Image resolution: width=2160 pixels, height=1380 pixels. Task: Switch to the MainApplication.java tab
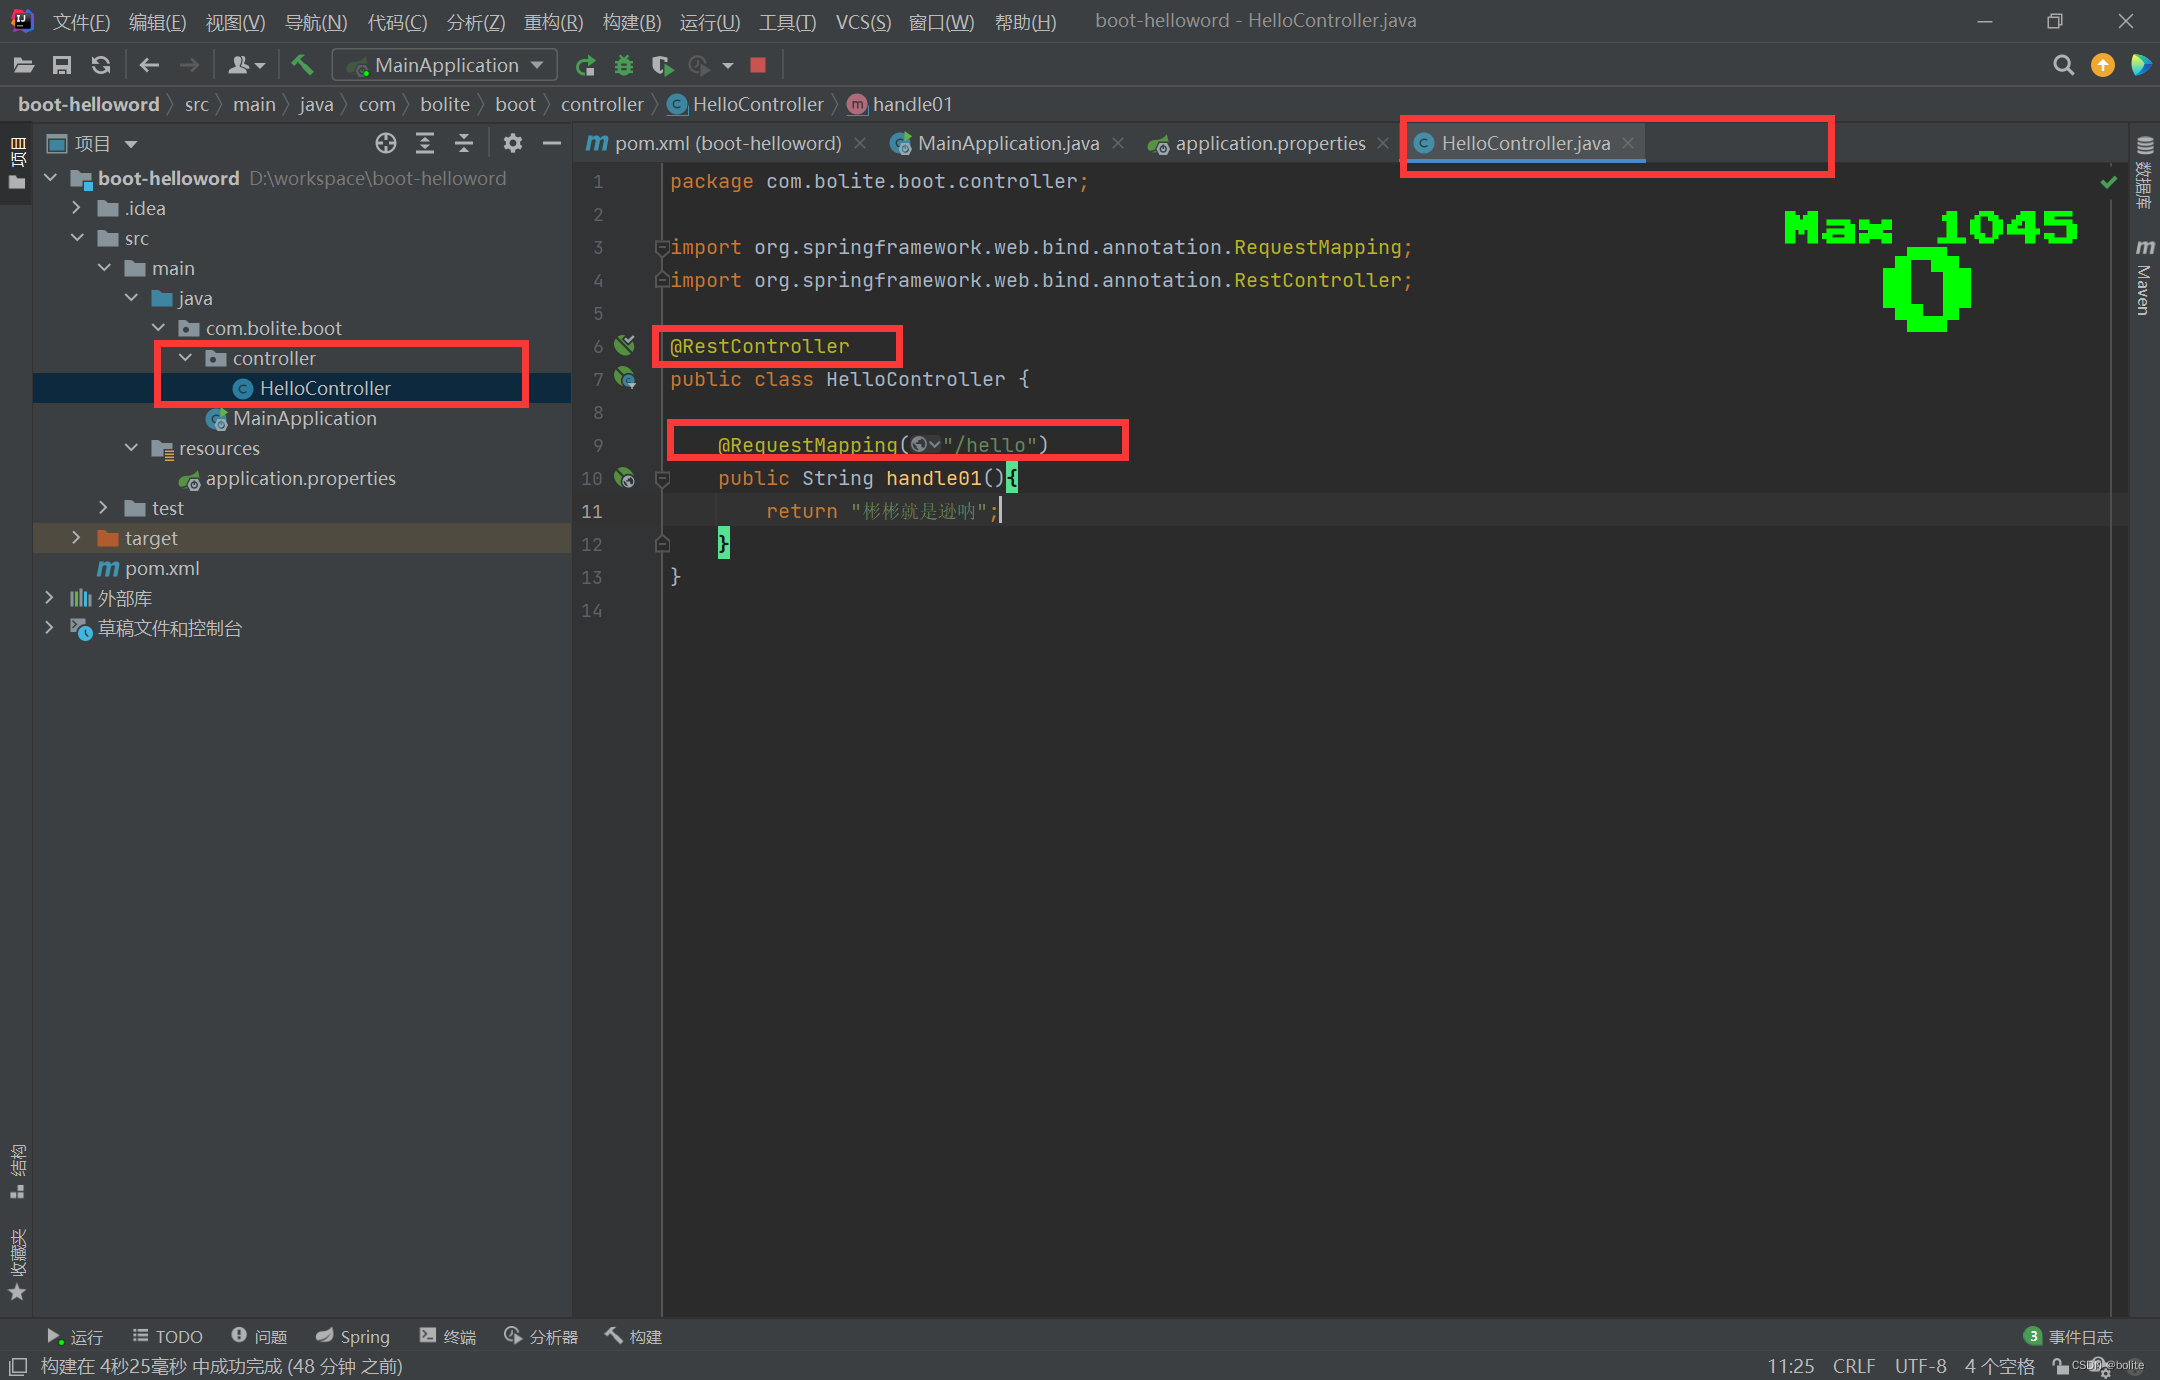[1008, 144]
